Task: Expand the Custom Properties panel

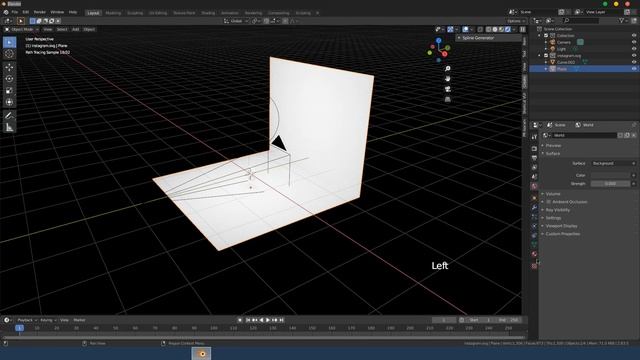Action: pyautogui.click(x=562, y=234)
